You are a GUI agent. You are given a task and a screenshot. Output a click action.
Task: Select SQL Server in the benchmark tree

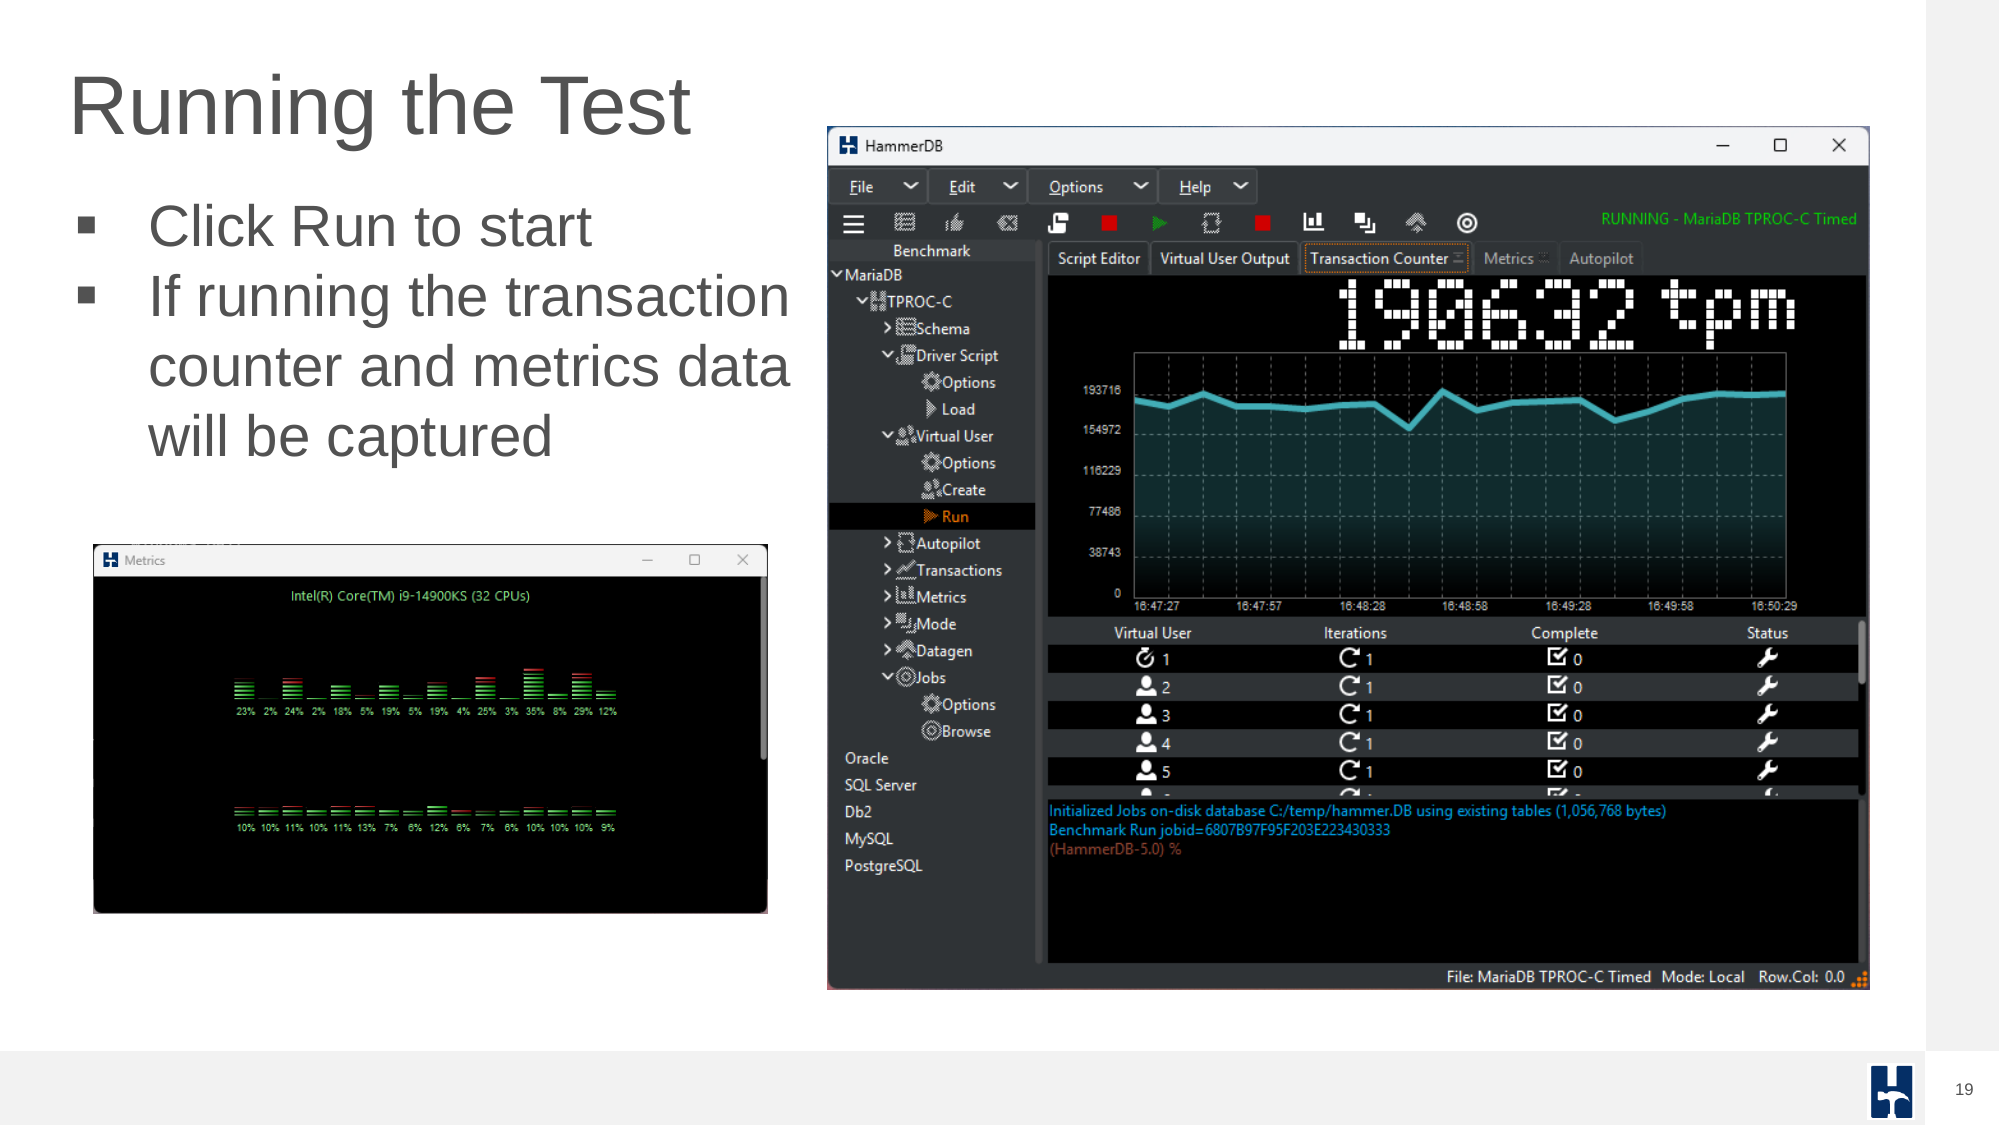[880, 785]
